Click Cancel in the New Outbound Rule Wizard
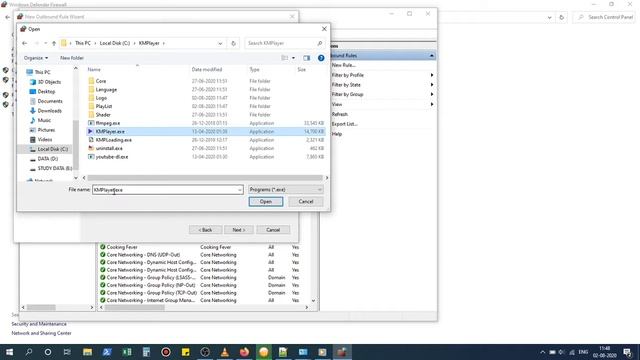 point(273,230)
